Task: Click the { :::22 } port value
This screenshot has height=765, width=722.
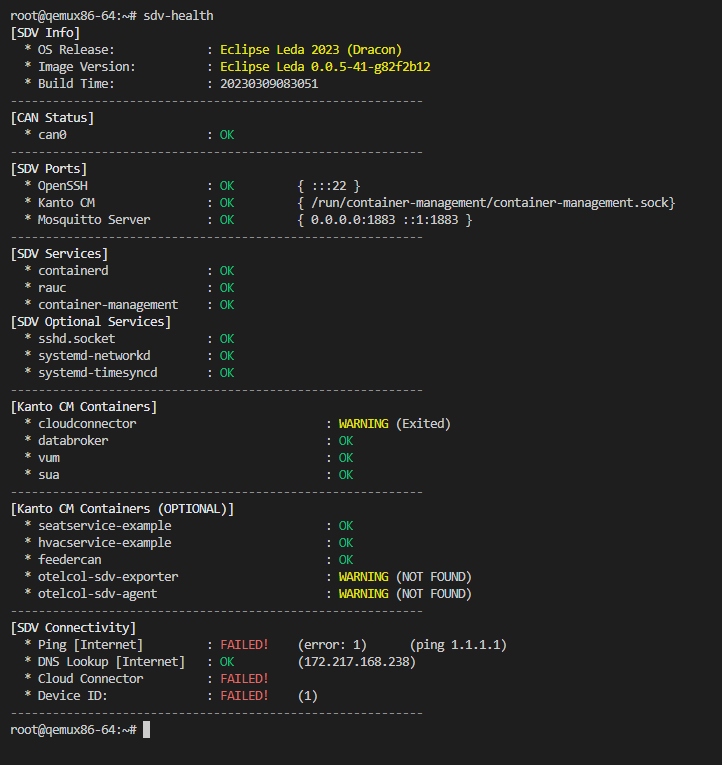Action: coord(328,186)
